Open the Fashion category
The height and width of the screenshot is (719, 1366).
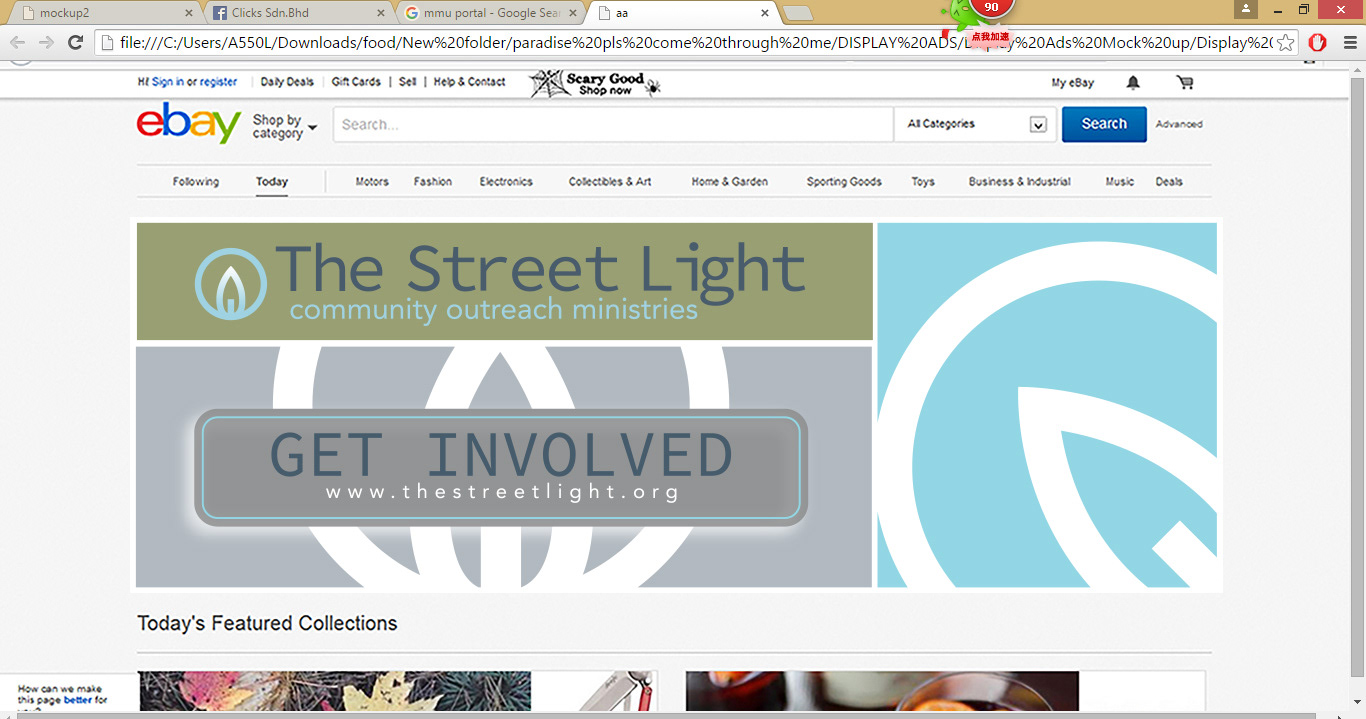[x=433, y=181]
